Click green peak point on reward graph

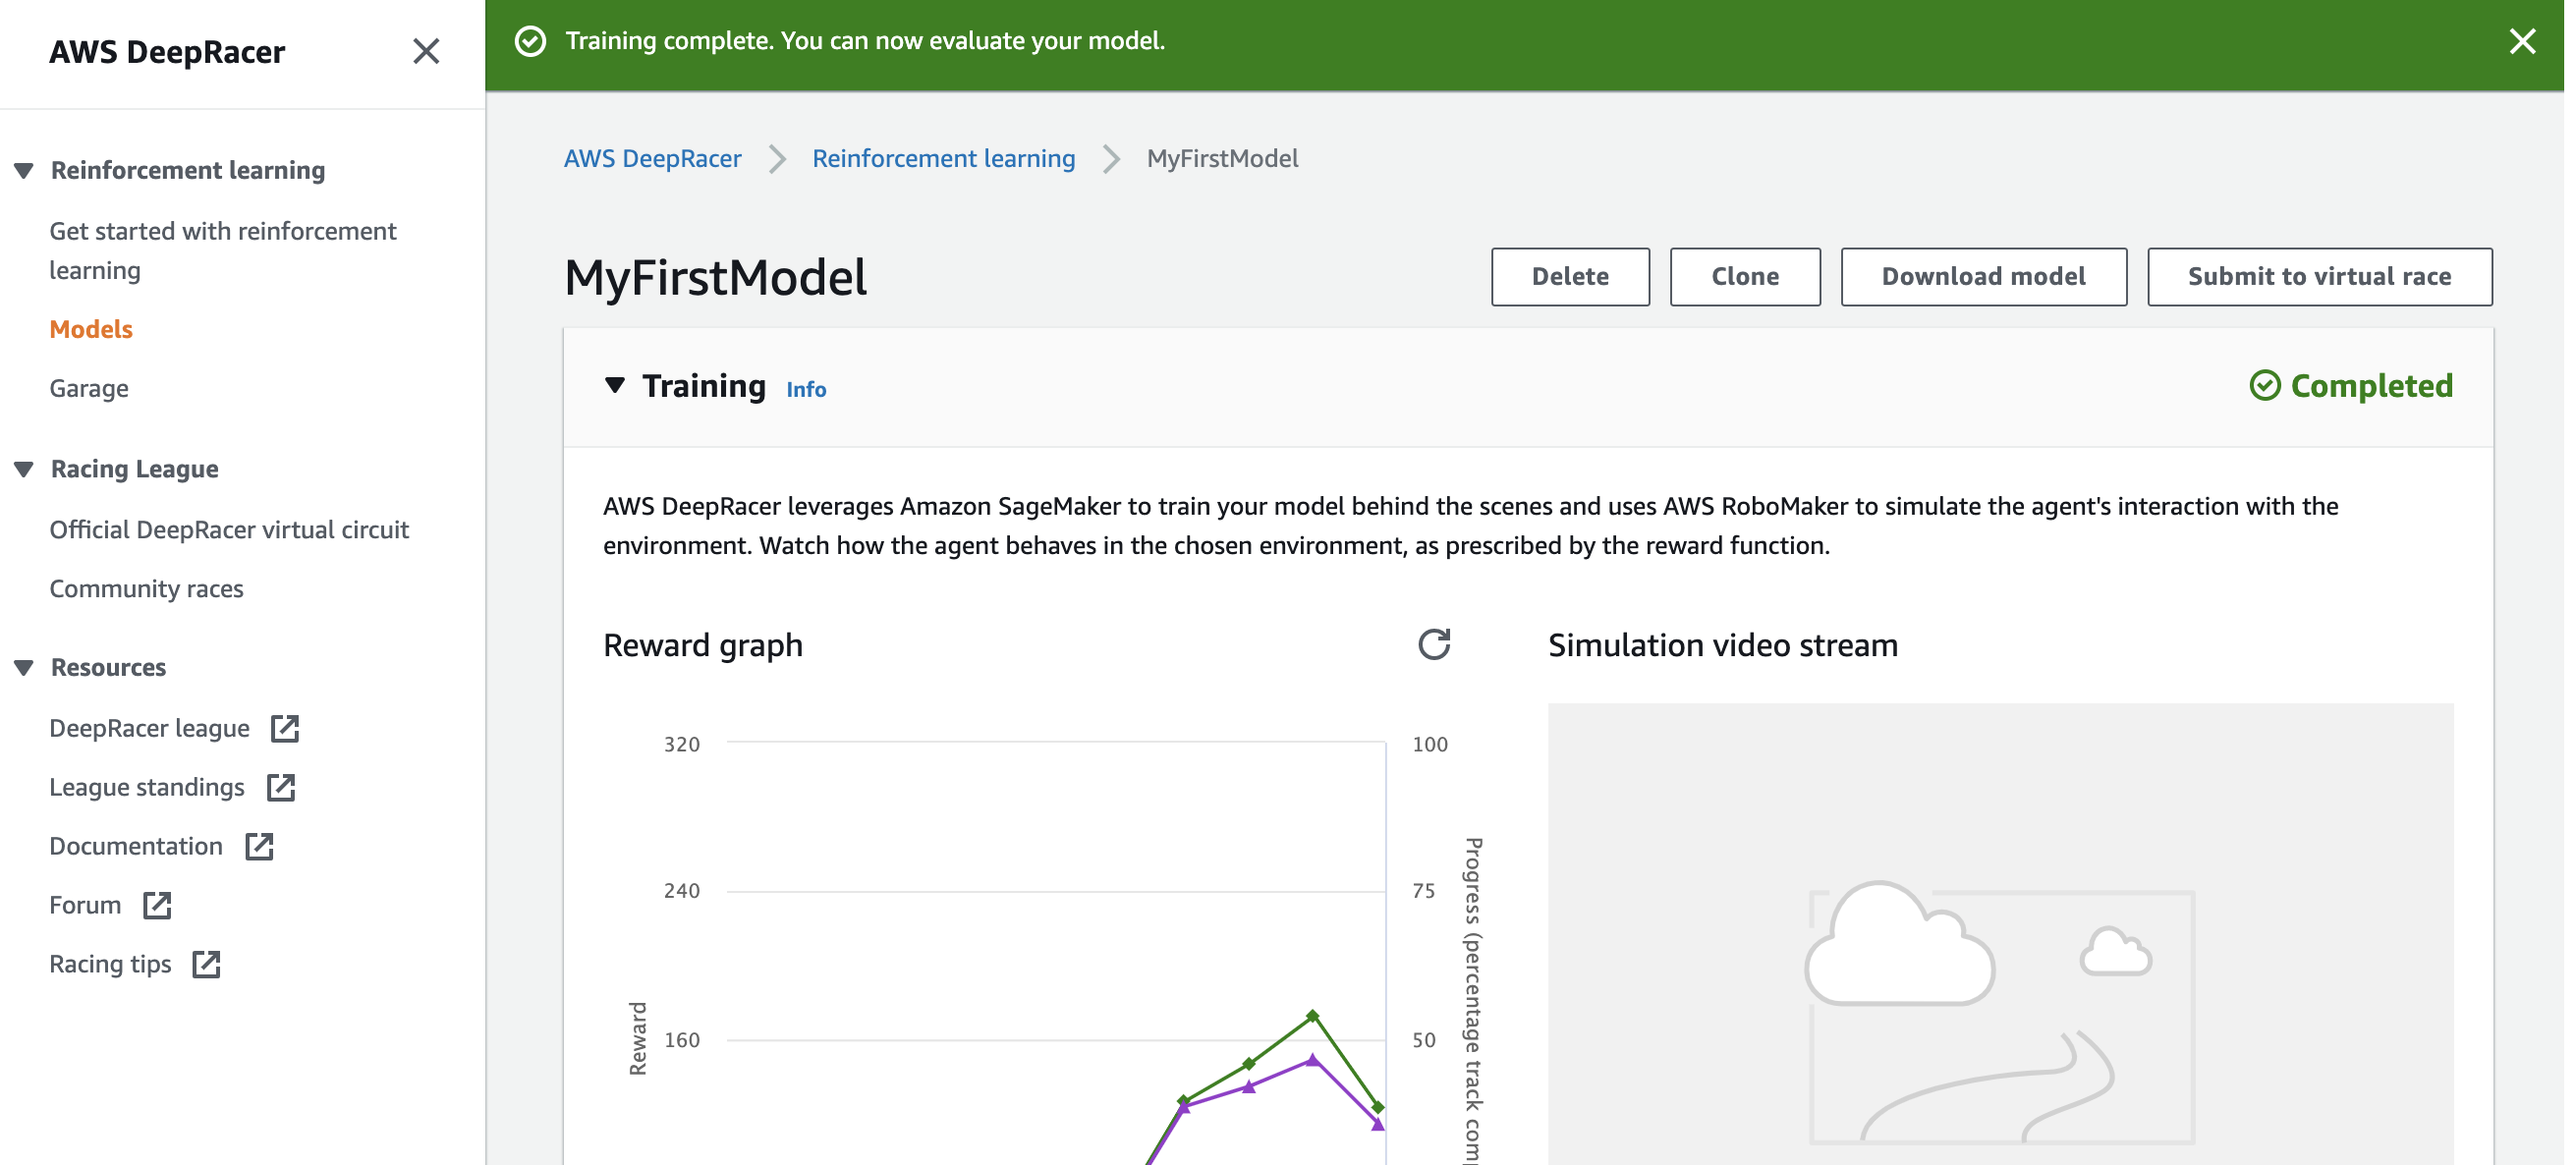pyautogui.click(x=1312, y=1016)
